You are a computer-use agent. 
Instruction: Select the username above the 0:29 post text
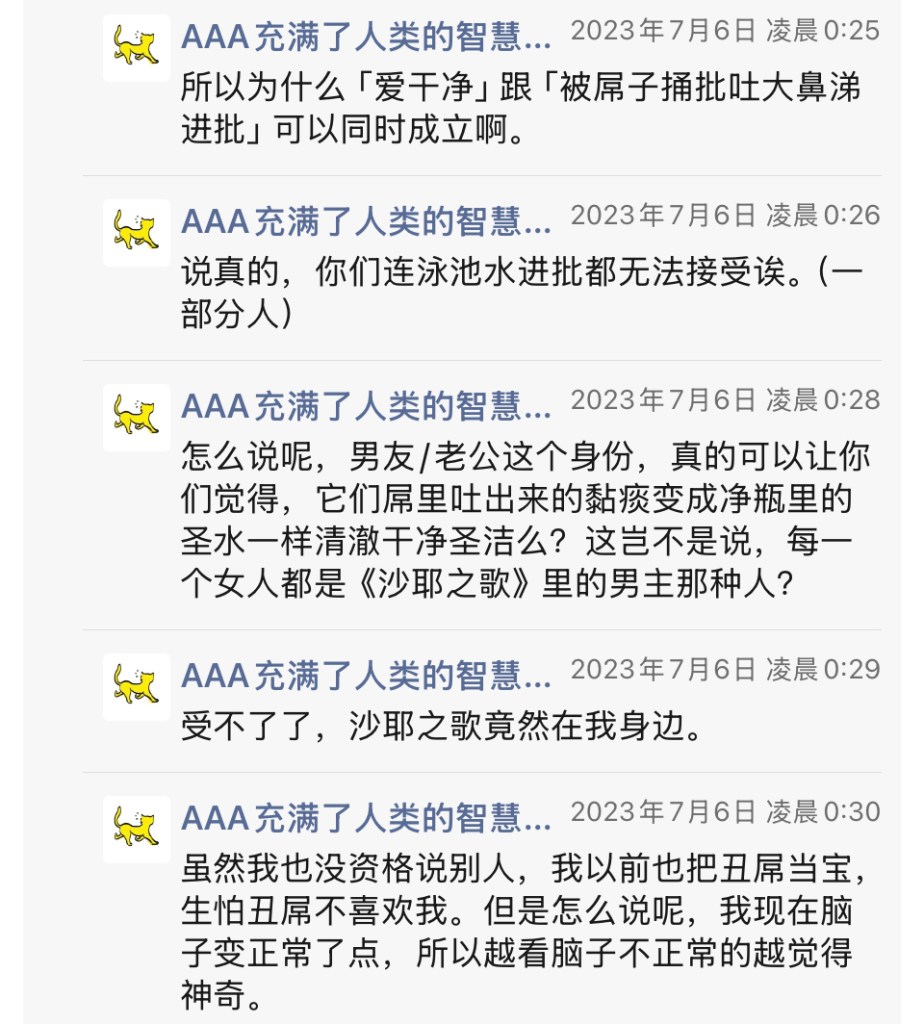tap(365, 676)
